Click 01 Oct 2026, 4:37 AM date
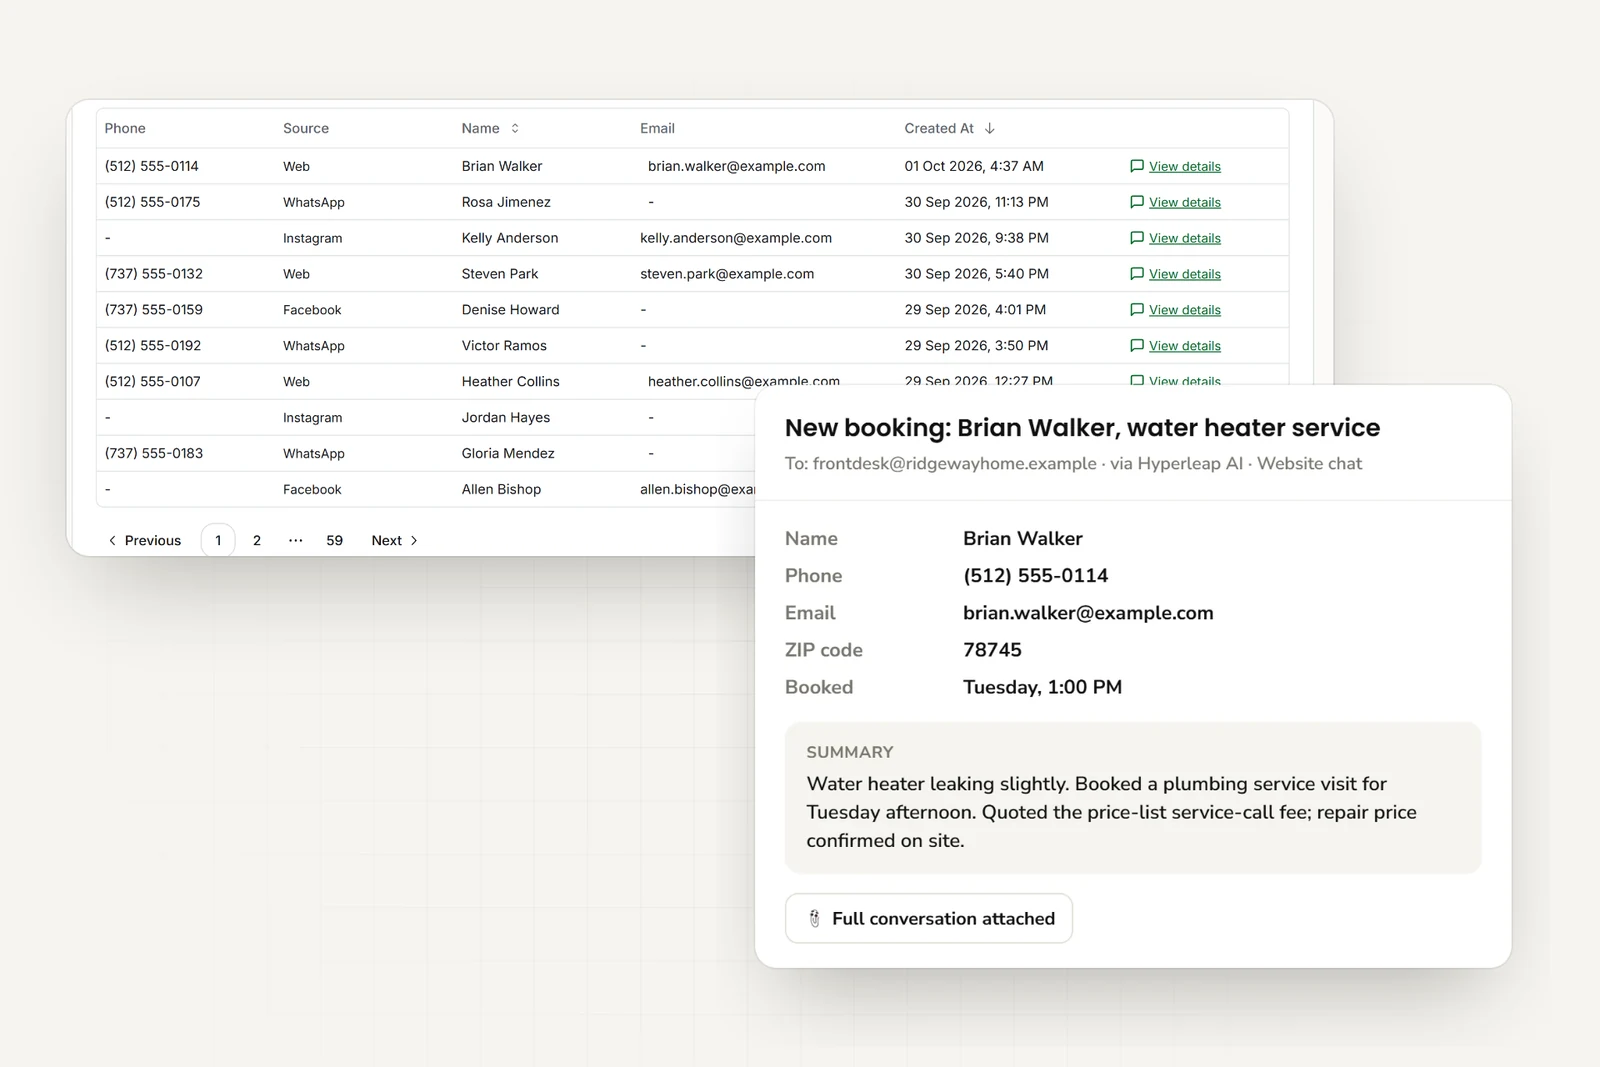Screen dimensions: 1600x1067 (x=974, y=166)
